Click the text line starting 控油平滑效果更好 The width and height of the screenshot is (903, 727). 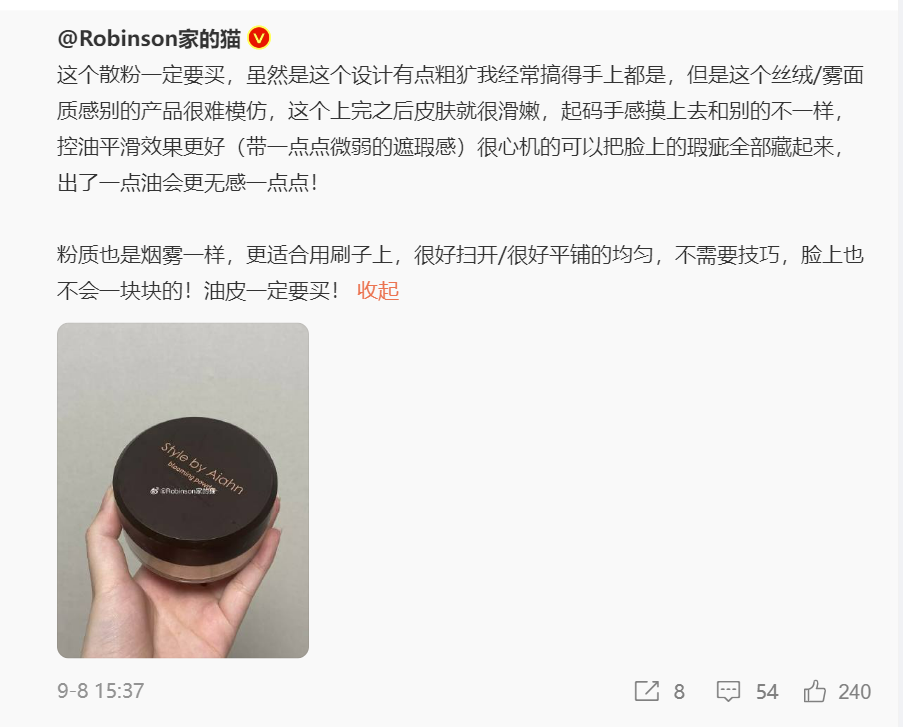coord(452,147)
